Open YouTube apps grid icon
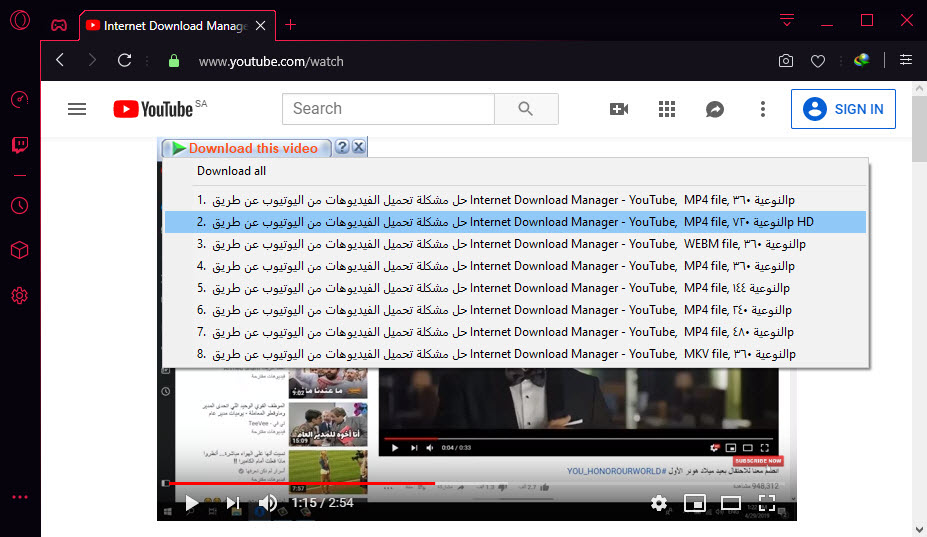This screenshot has width=927, height=537. (667, 109)
